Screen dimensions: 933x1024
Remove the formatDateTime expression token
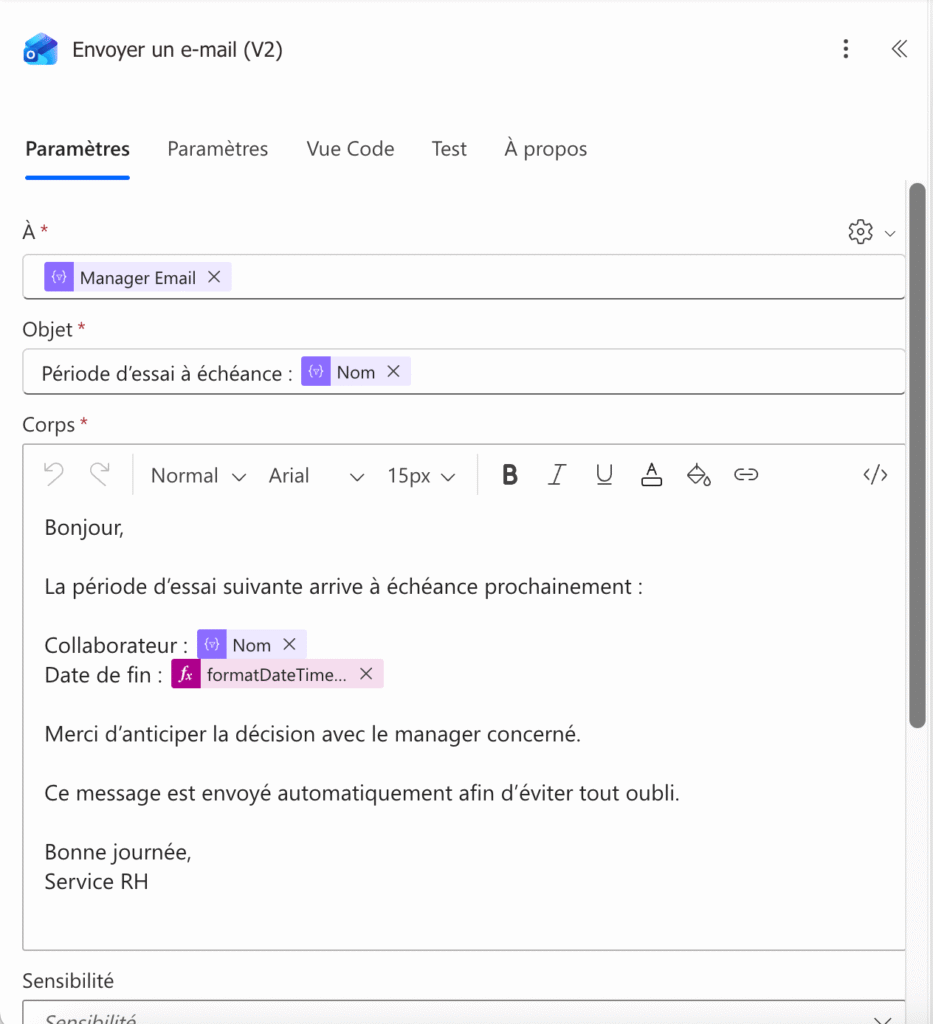click(x=366, y=674)
